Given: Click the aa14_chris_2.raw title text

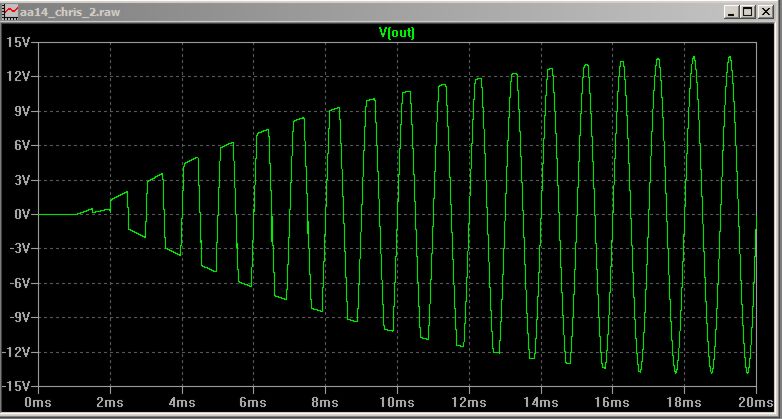Looking at the screenshot, I should (x=70, y=12).
